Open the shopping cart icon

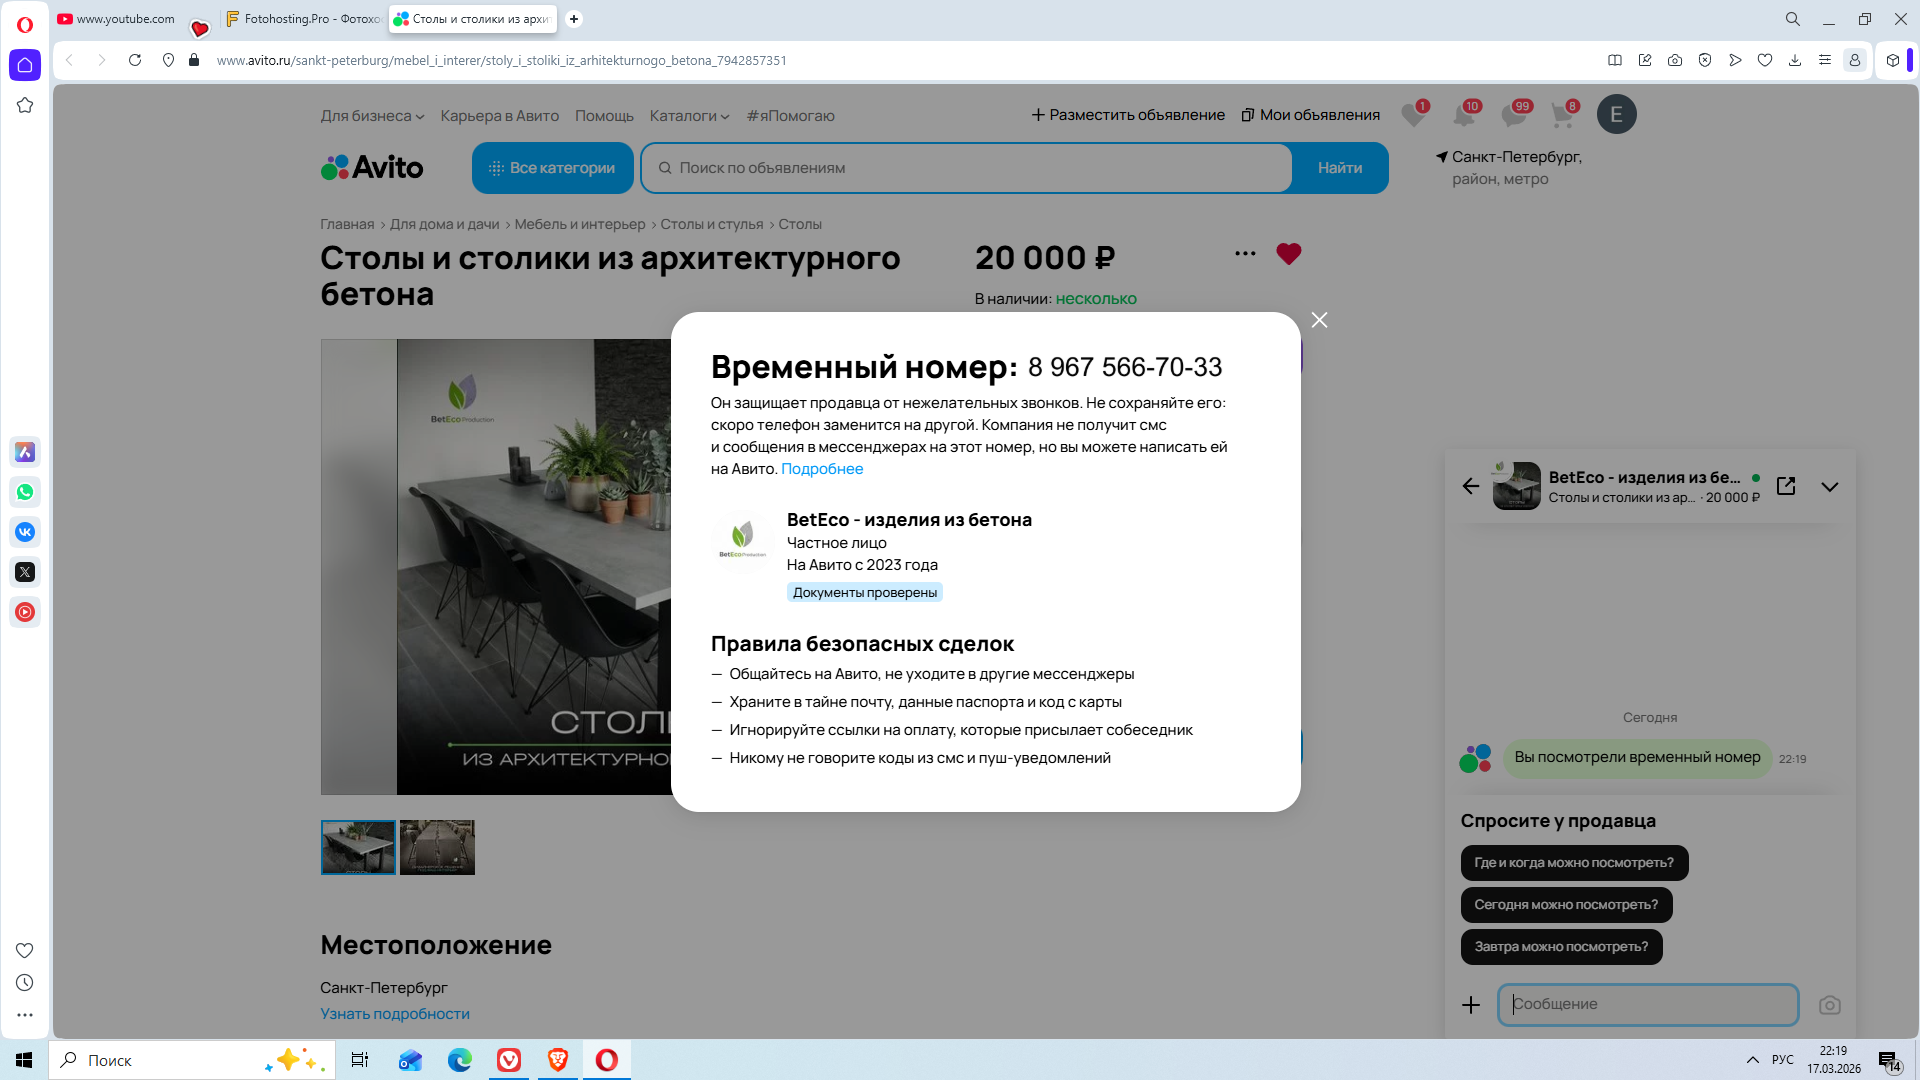tap(1562, 115)
